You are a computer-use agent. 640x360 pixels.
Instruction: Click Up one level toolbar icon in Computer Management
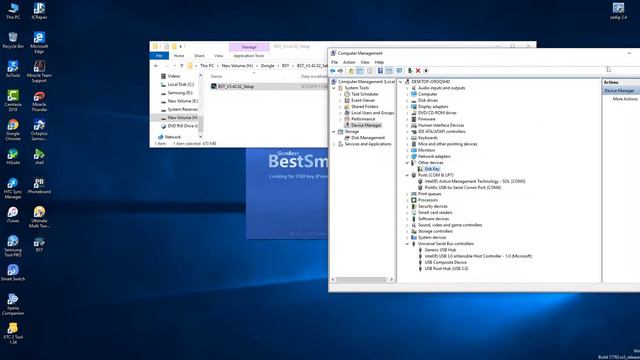351,71
